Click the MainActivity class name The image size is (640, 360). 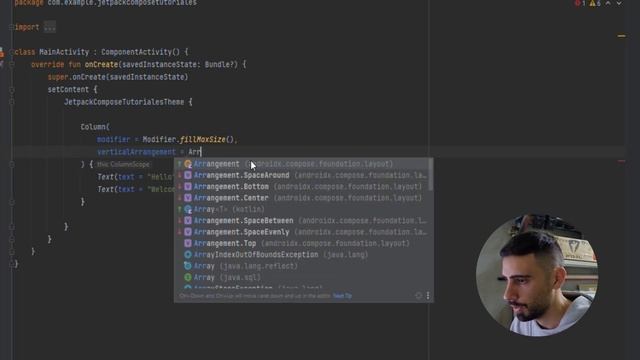coord(64,52)
